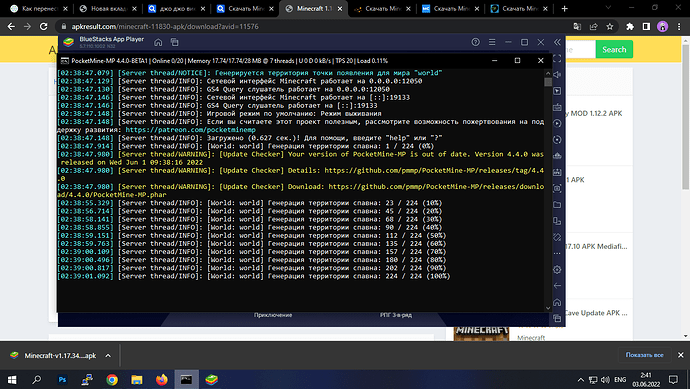This screenshot has height=389, width=690.
Task: Switch the ENG input language indicator
Action: click(x=620, y=380)
